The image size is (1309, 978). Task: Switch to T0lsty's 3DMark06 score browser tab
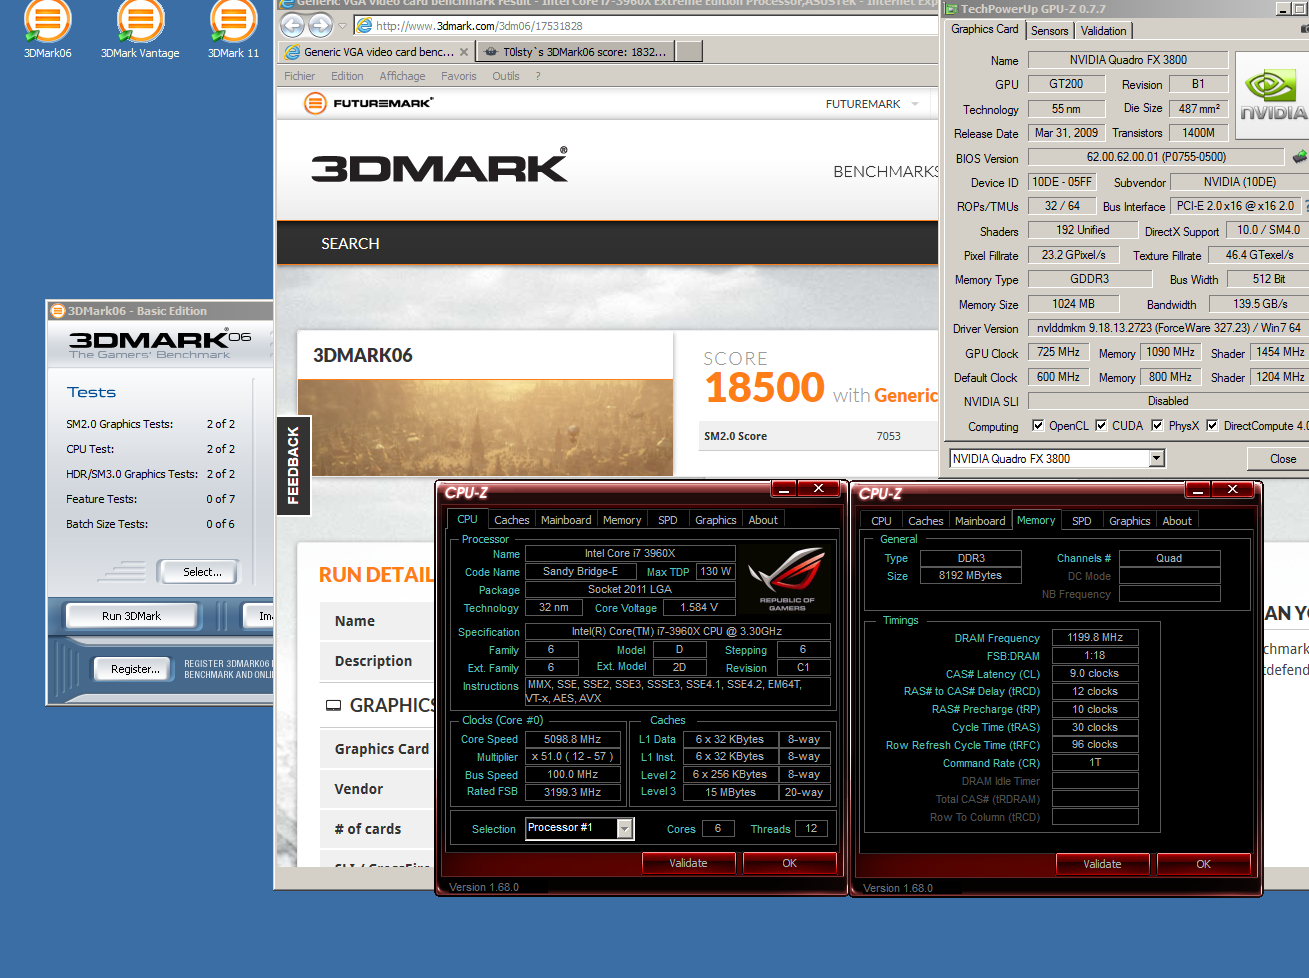575,52
